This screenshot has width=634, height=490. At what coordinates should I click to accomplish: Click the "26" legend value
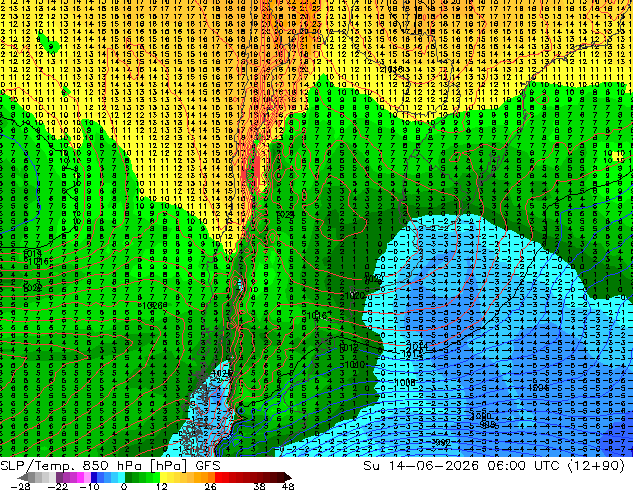210,486
